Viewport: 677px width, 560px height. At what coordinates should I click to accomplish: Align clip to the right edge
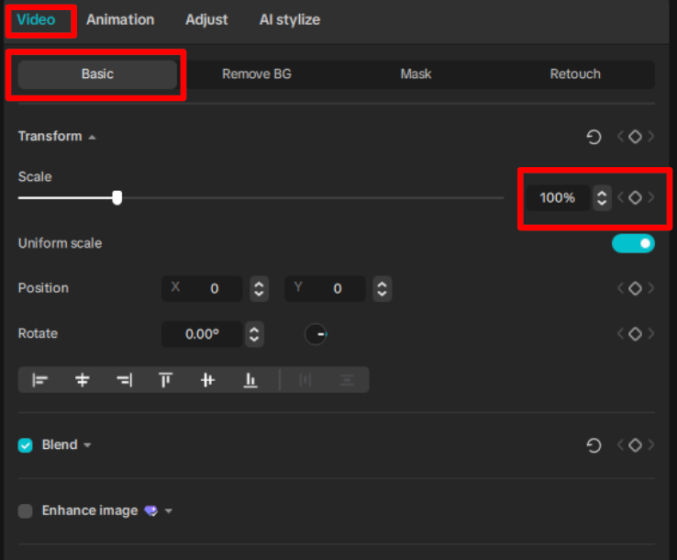124,380
